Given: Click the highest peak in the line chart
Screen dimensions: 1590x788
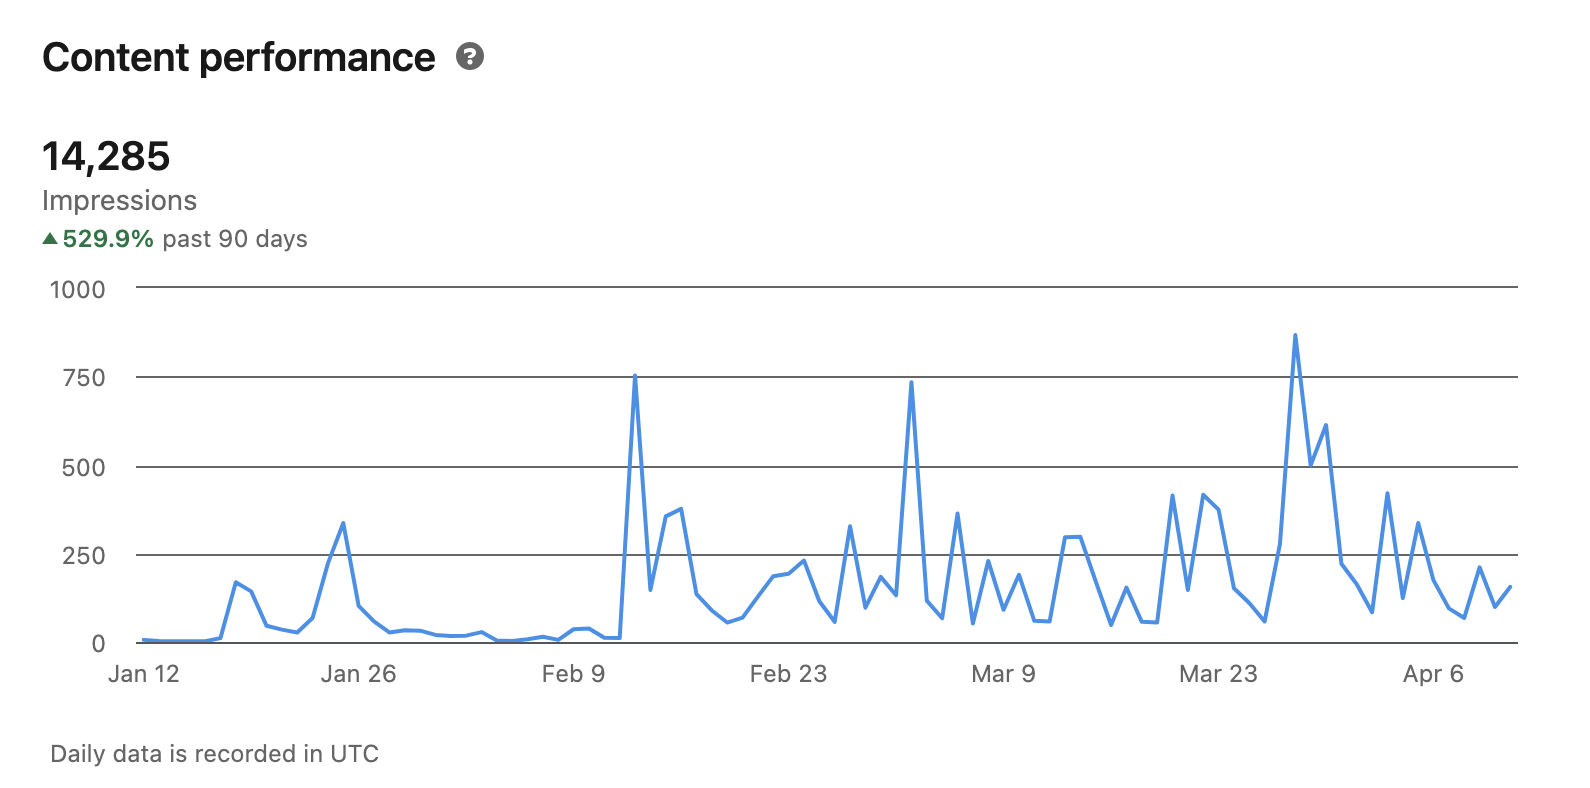Looking at the screenshot, I should 1295,336.
